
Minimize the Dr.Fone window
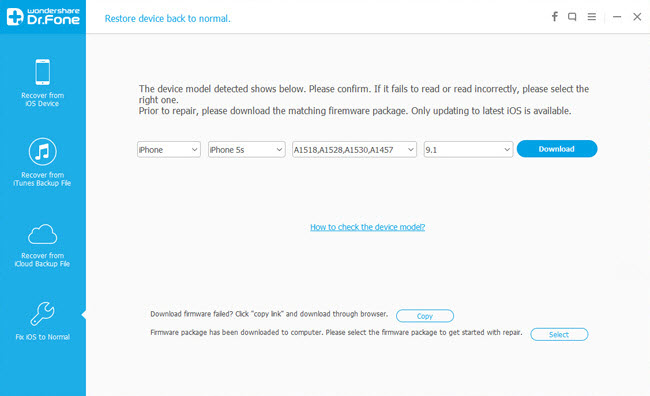[x=617, y=17]
